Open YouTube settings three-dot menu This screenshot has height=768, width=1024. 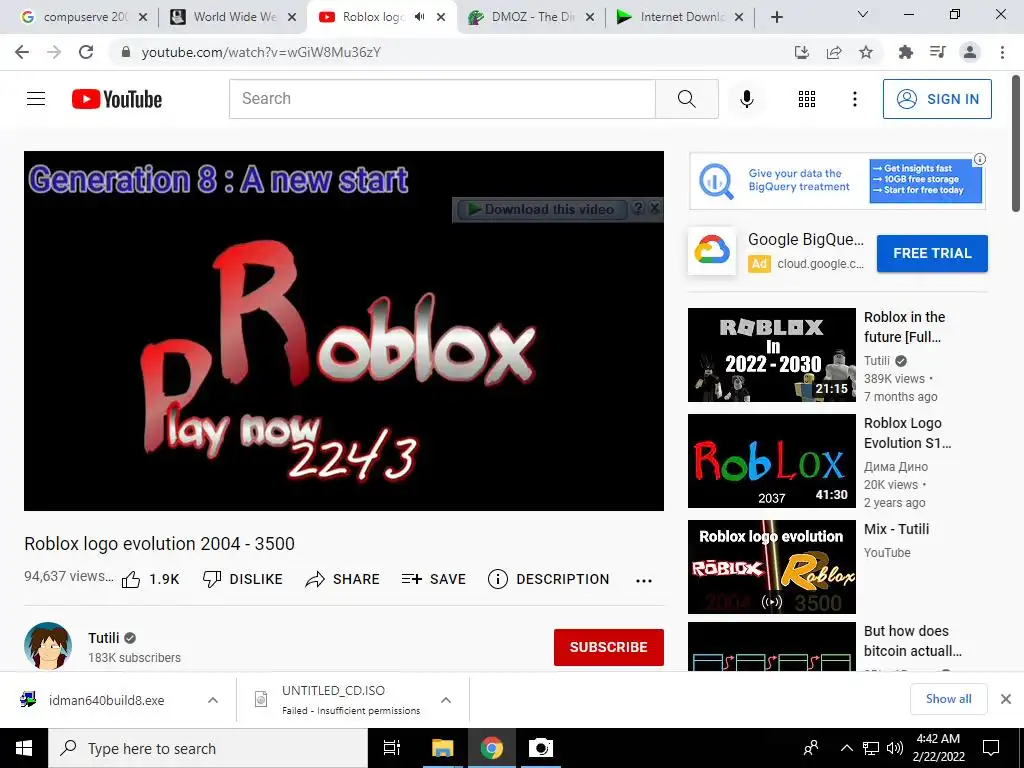(854, 99)
